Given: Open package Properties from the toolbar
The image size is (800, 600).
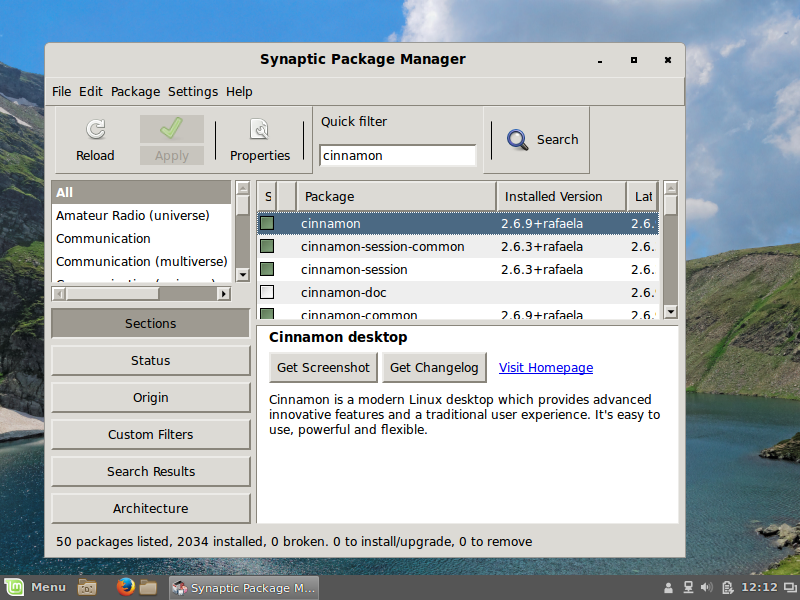Looking at the screenshot, I should click(260, 140).
